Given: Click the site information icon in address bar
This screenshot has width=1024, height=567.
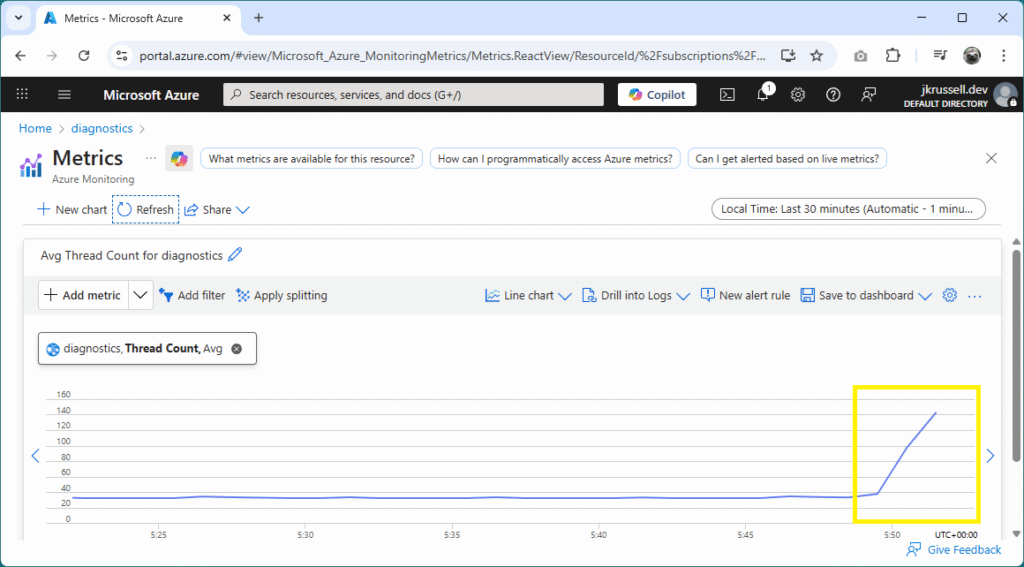Looking at the screenshot, I should pos(121,56).
